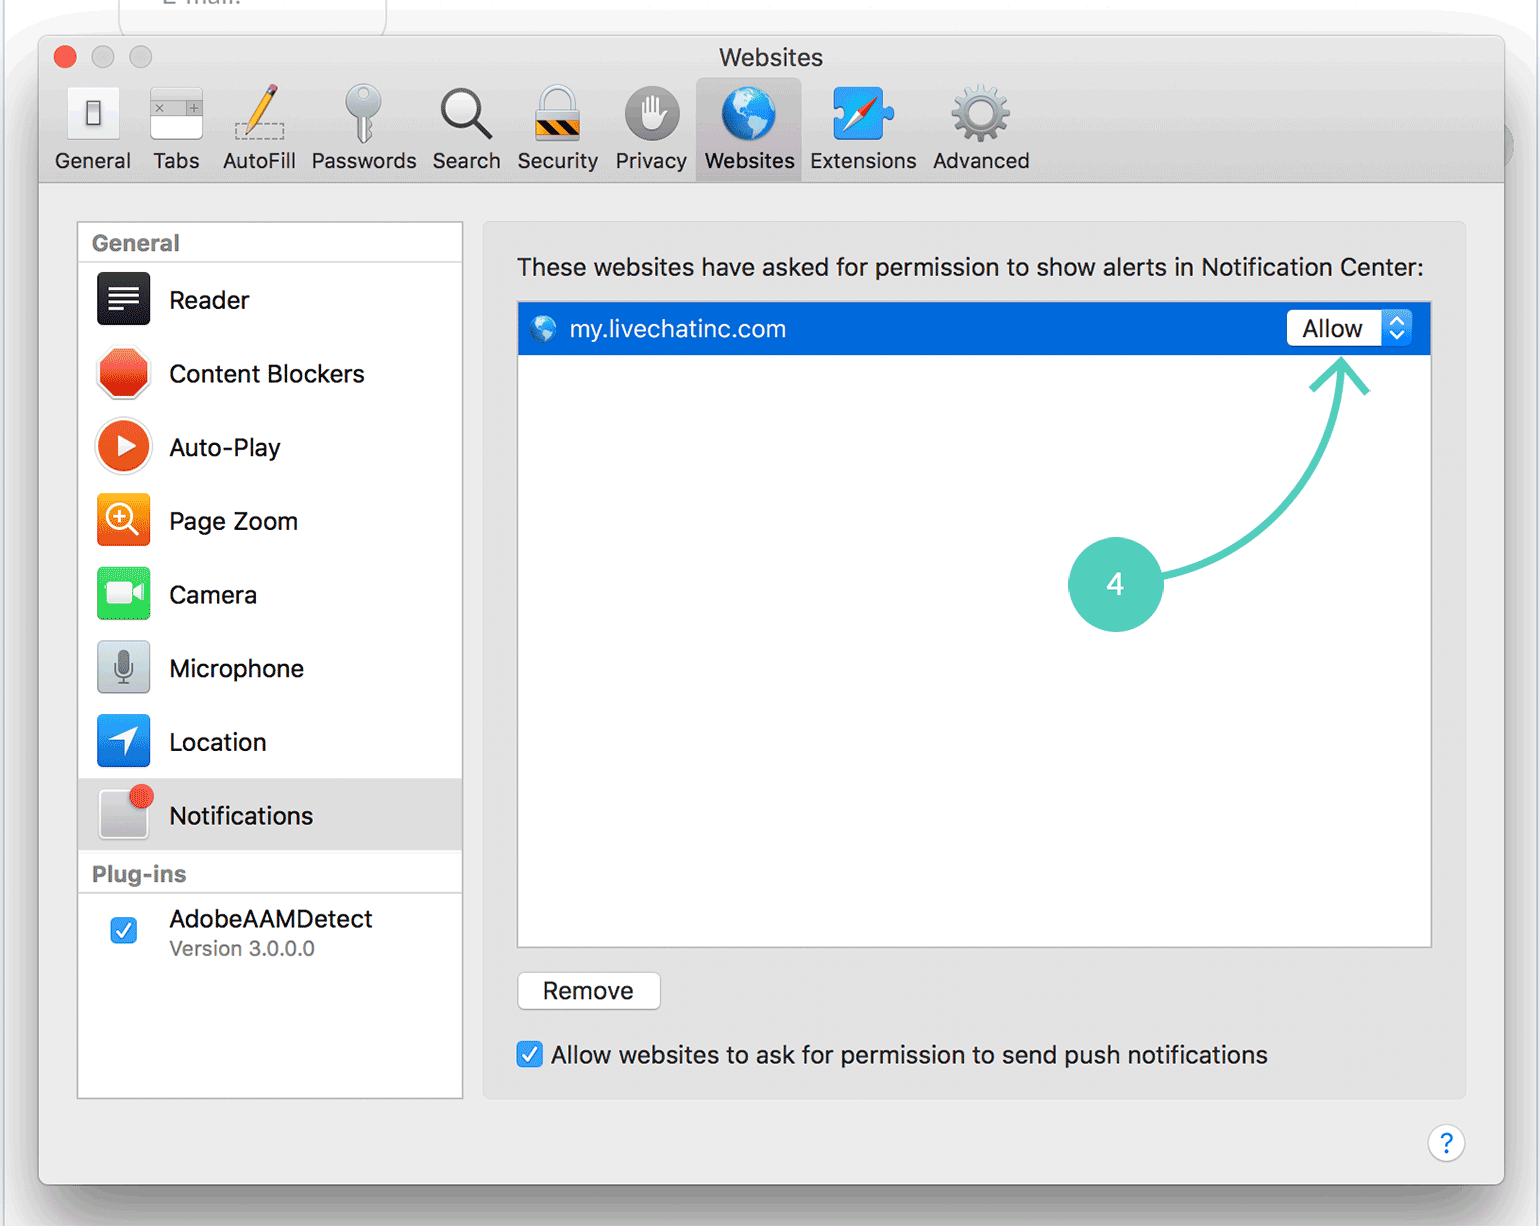Click the Camera label in sidebar
1540x1226 pixels.
point(213,595)
